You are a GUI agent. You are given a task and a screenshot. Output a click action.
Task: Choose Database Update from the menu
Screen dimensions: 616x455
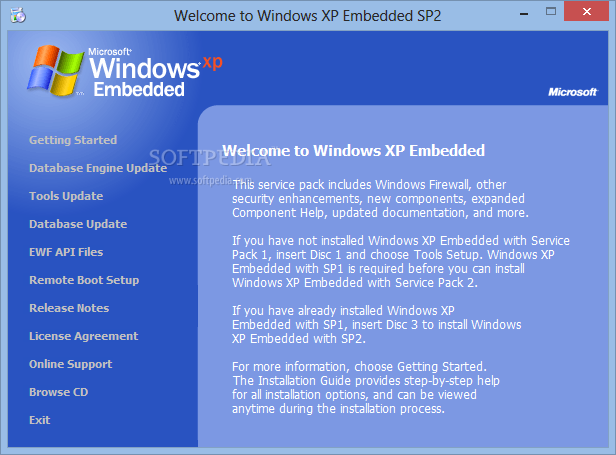78,224
